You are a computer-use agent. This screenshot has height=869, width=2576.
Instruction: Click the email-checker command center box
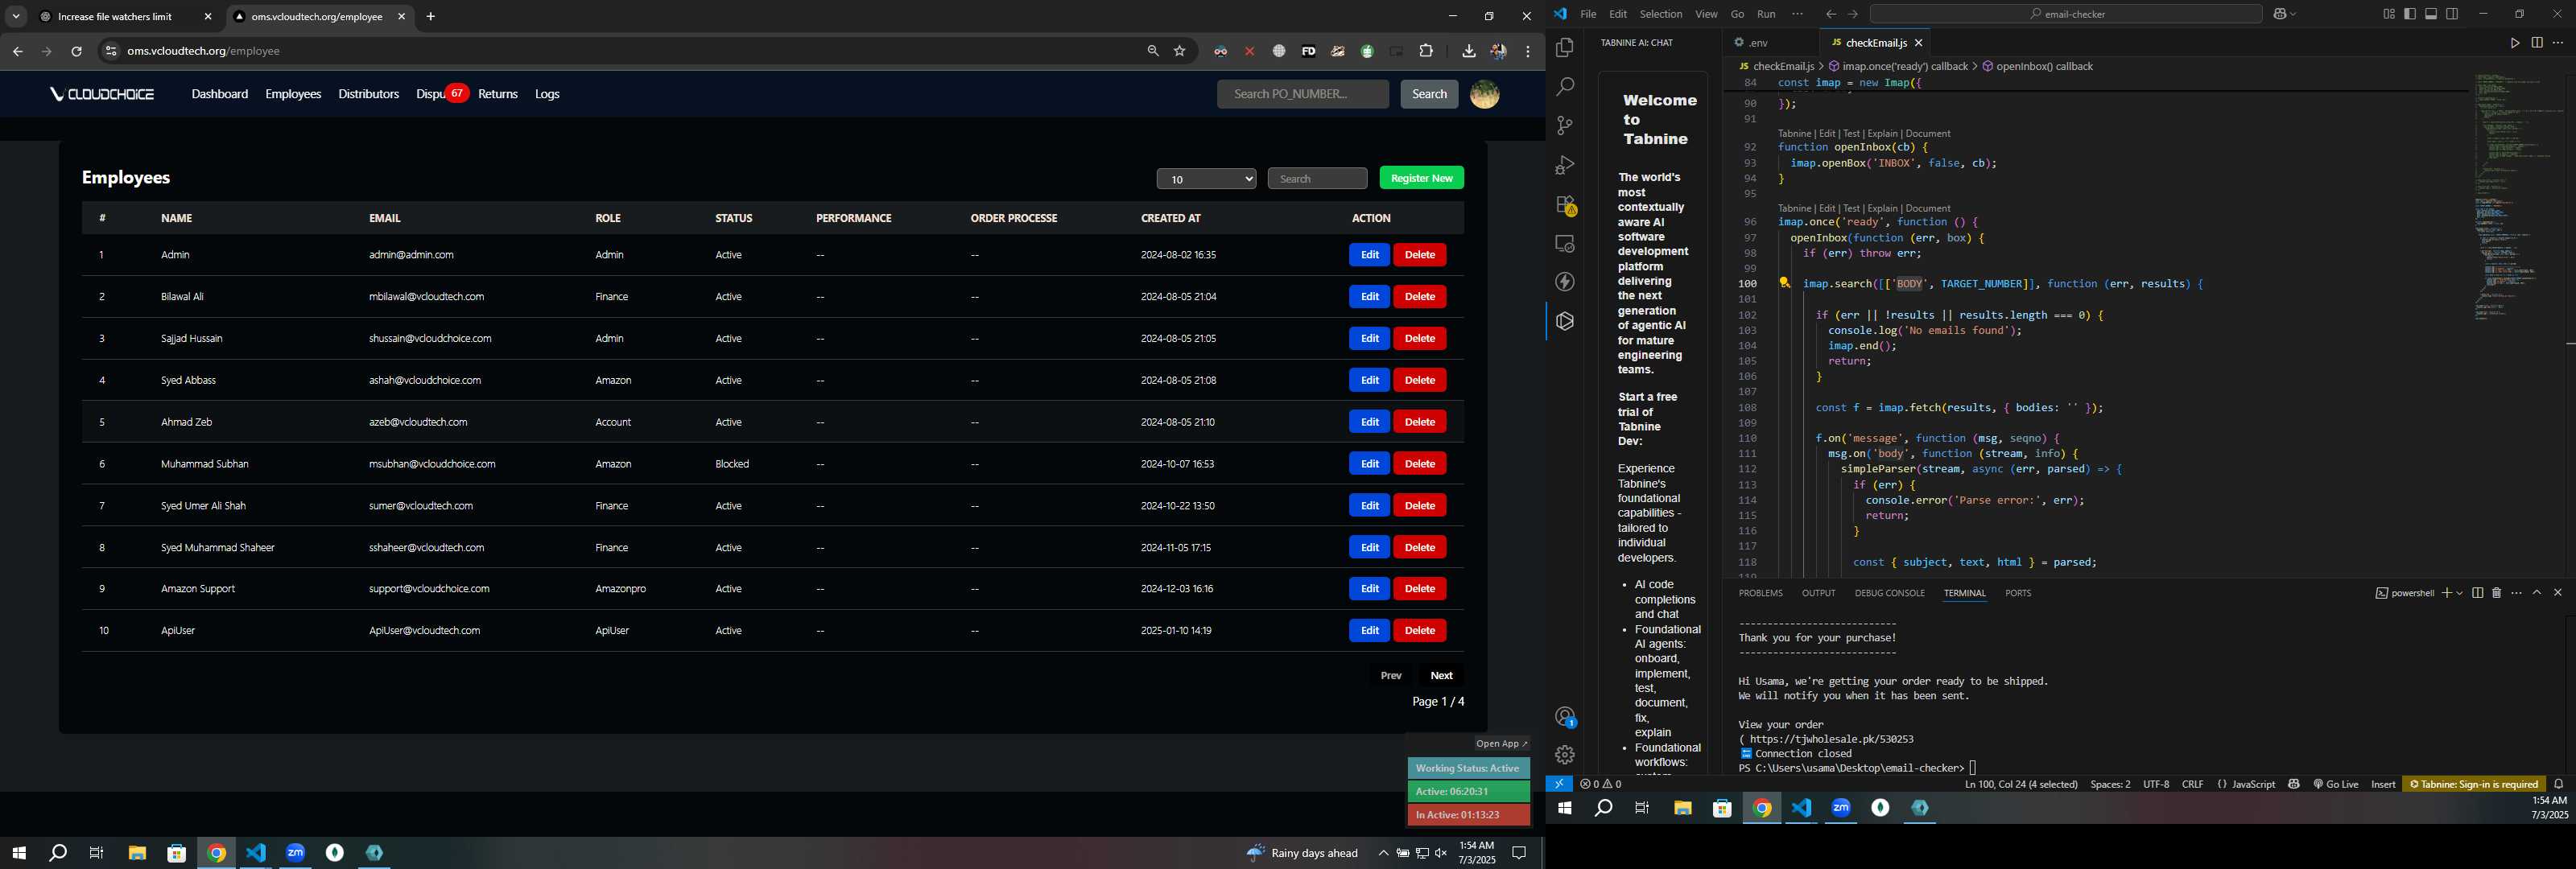2065,14
